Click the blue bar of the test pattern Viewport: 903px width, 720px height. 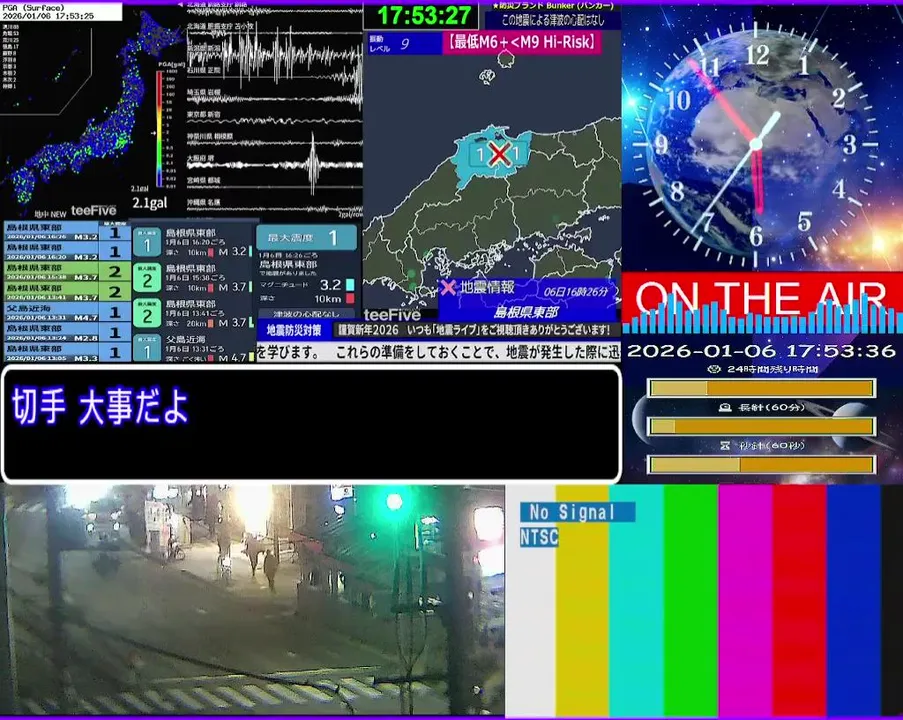pos(853,600)
